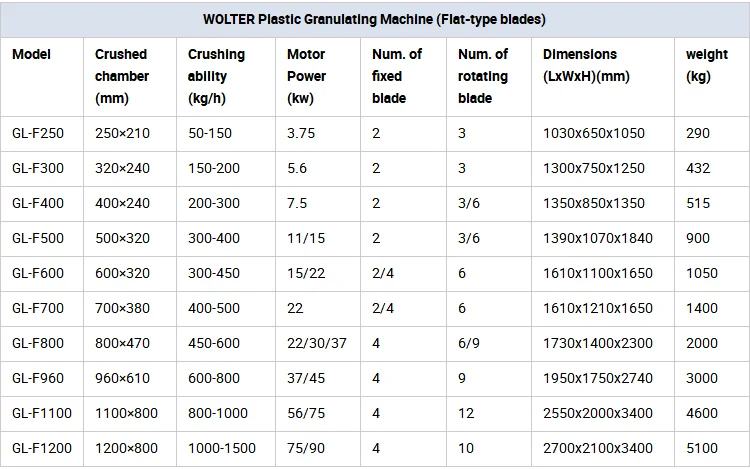Click the Motor Power column header
750x469 pixels.
[x=306, y=76]
